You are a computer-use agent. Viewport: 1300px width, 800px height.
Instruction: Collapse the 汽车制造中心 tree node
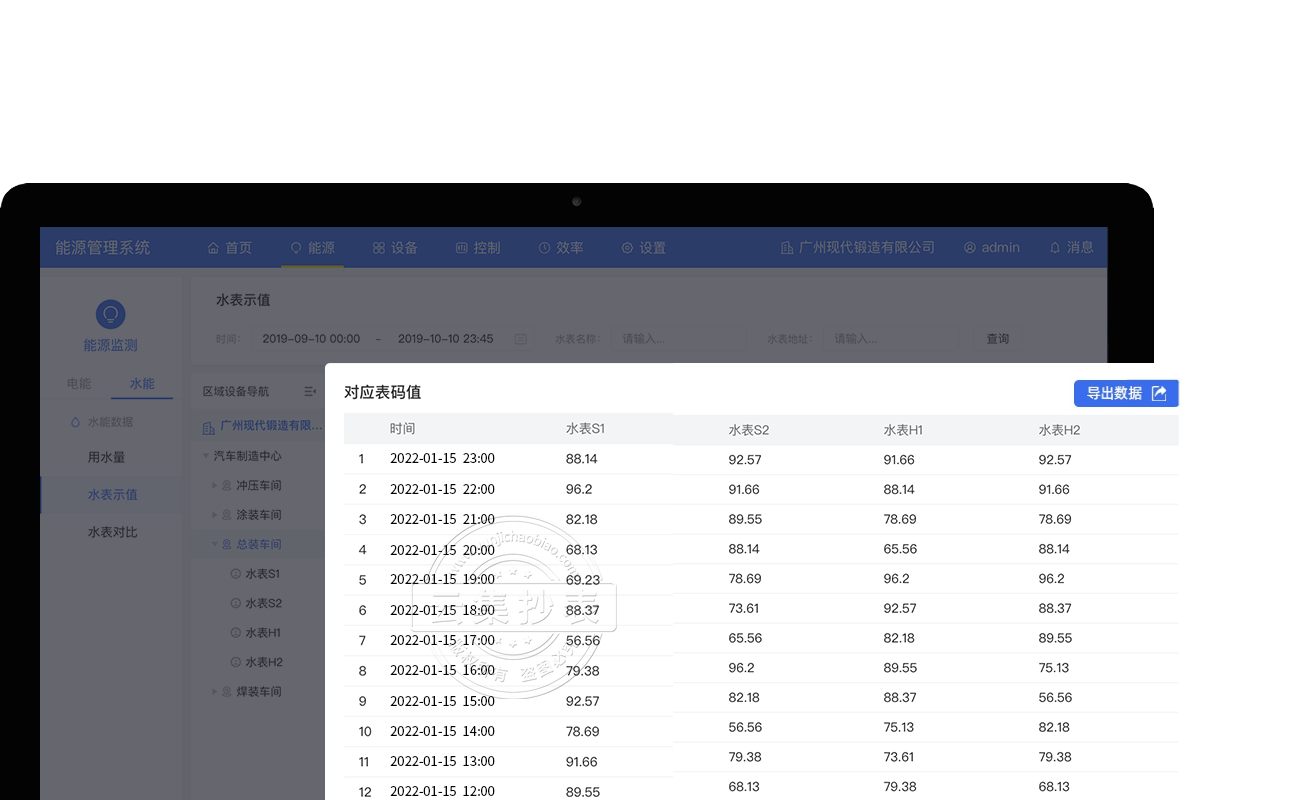tap(206, 456)
